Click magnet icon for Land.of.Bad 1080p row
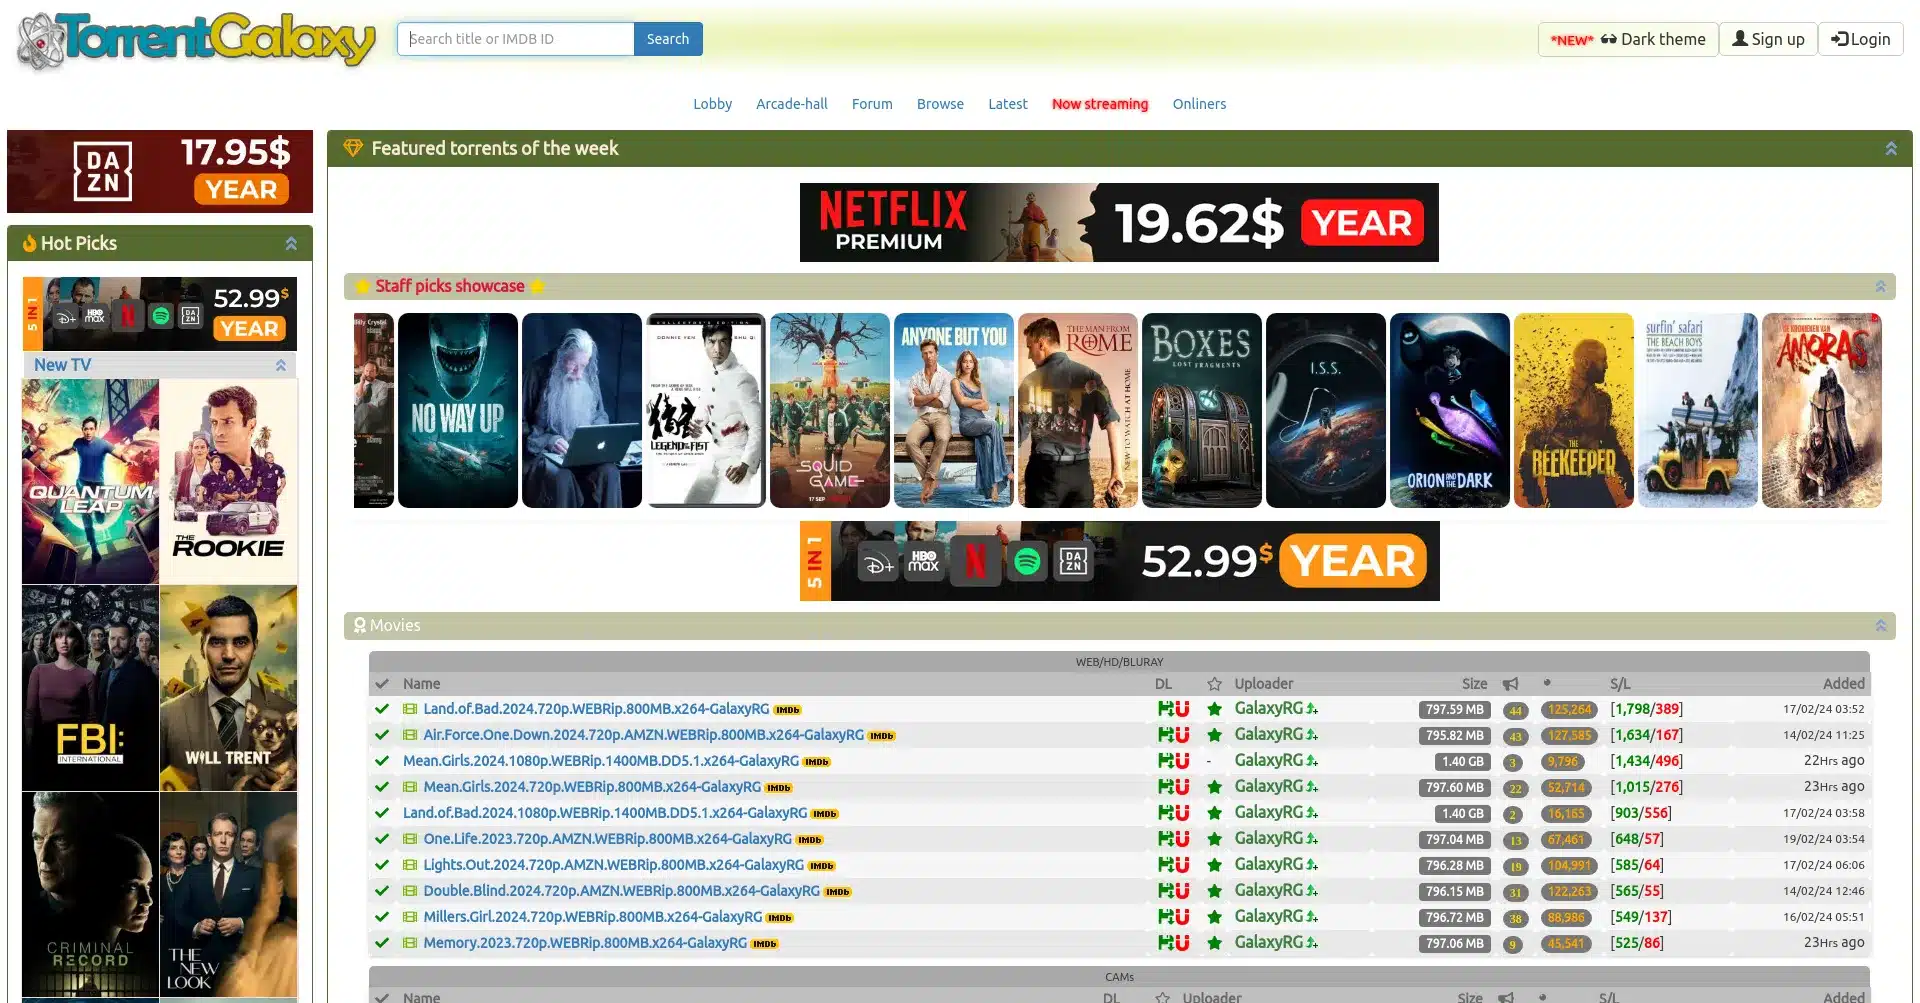 click(x=1182, y=813)
